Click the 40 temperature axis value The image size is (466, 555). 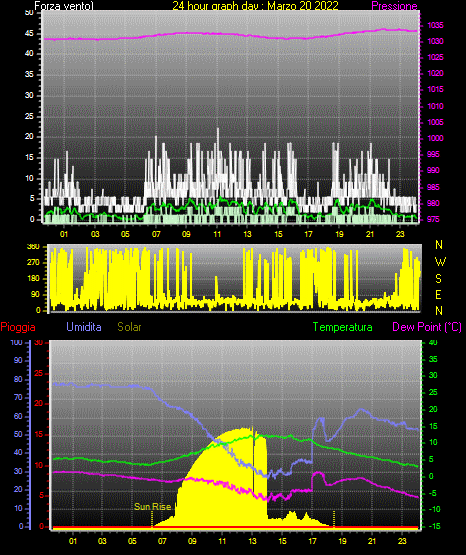tap(433, 342)
